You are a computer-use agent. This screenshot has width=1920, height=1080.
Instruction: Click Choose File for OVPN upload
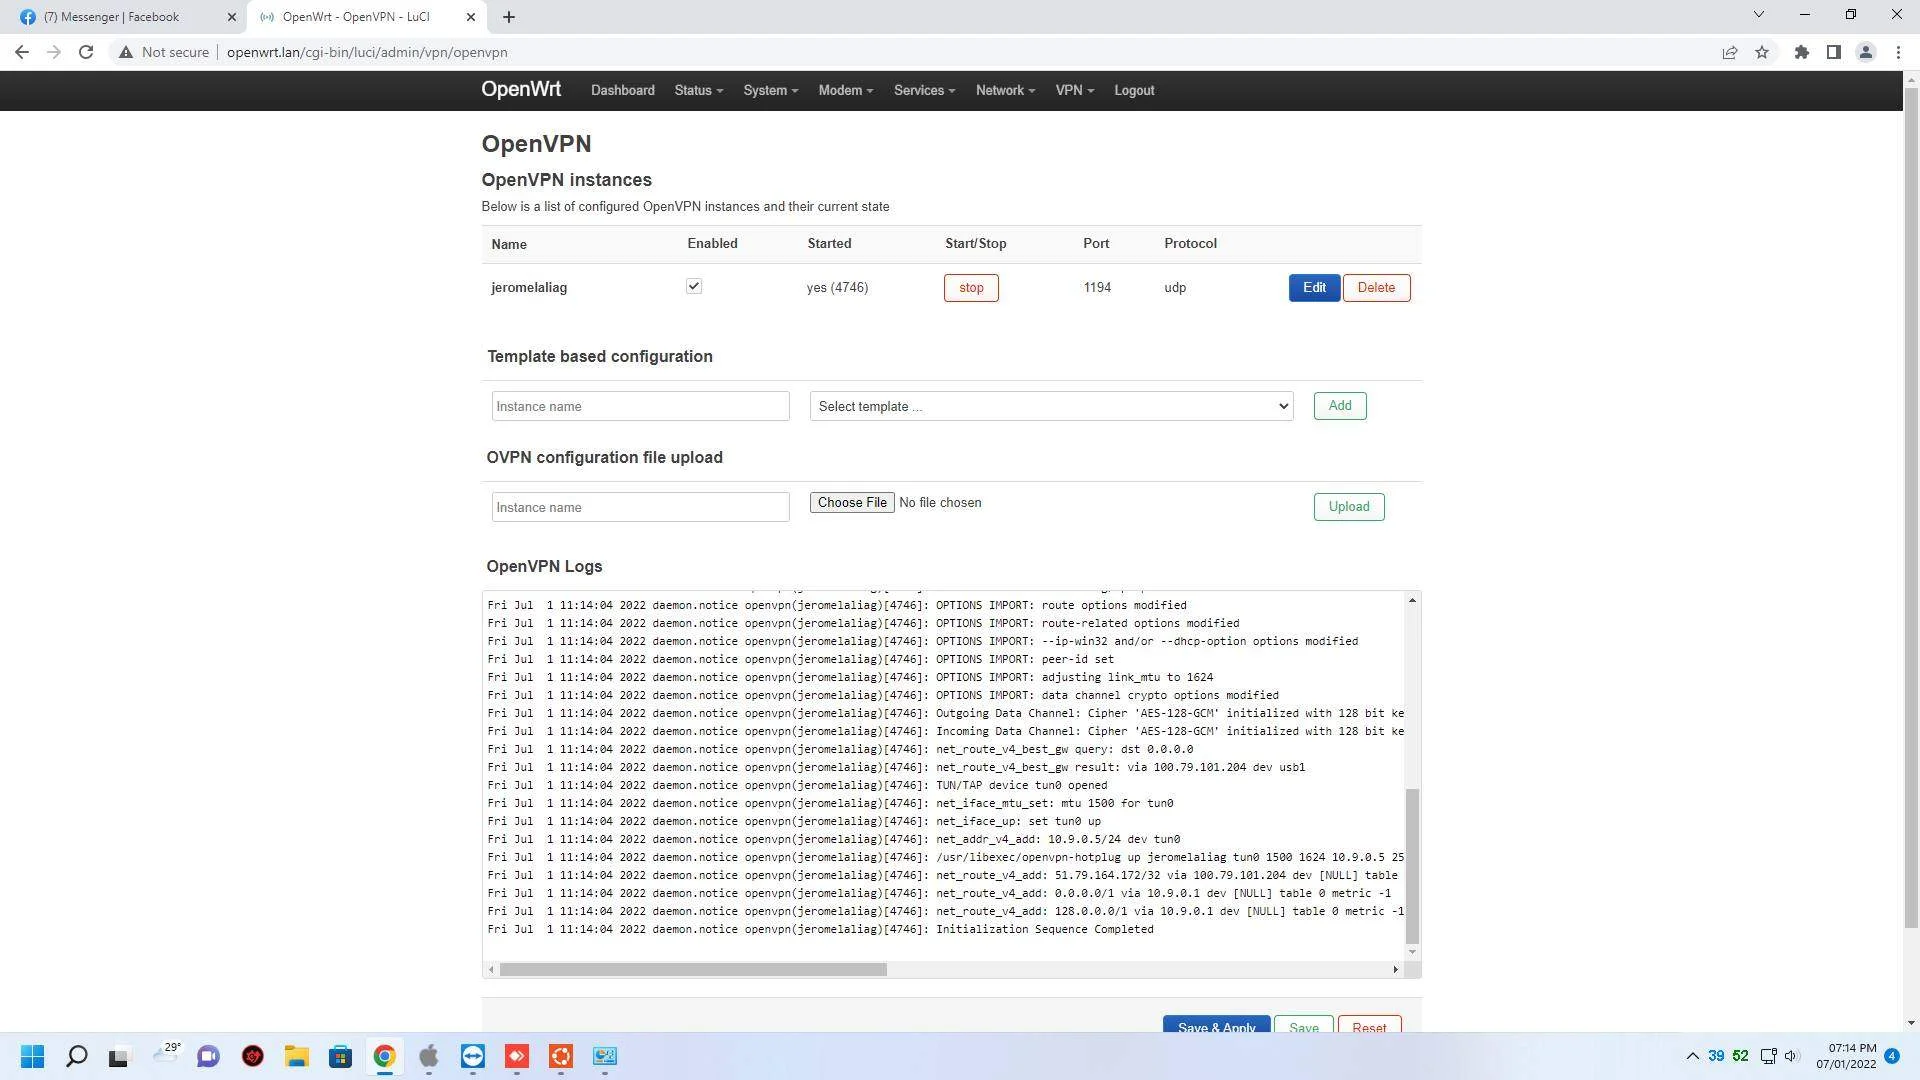coord(852,503)
